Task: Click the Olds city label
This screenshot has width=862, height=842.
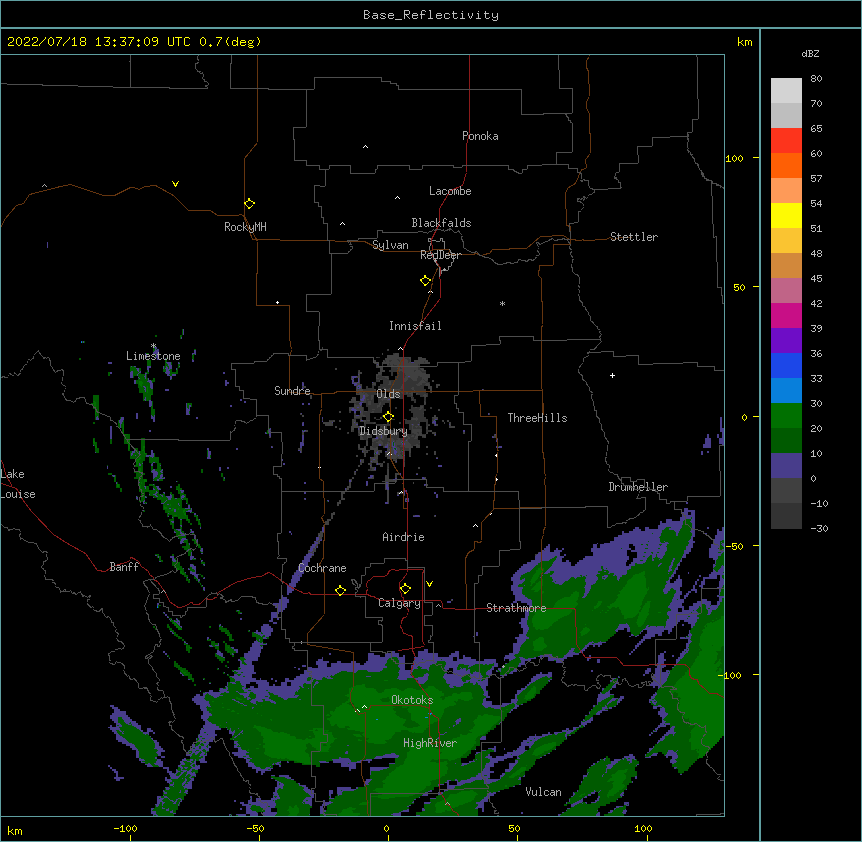Action: tap(388, 394)
